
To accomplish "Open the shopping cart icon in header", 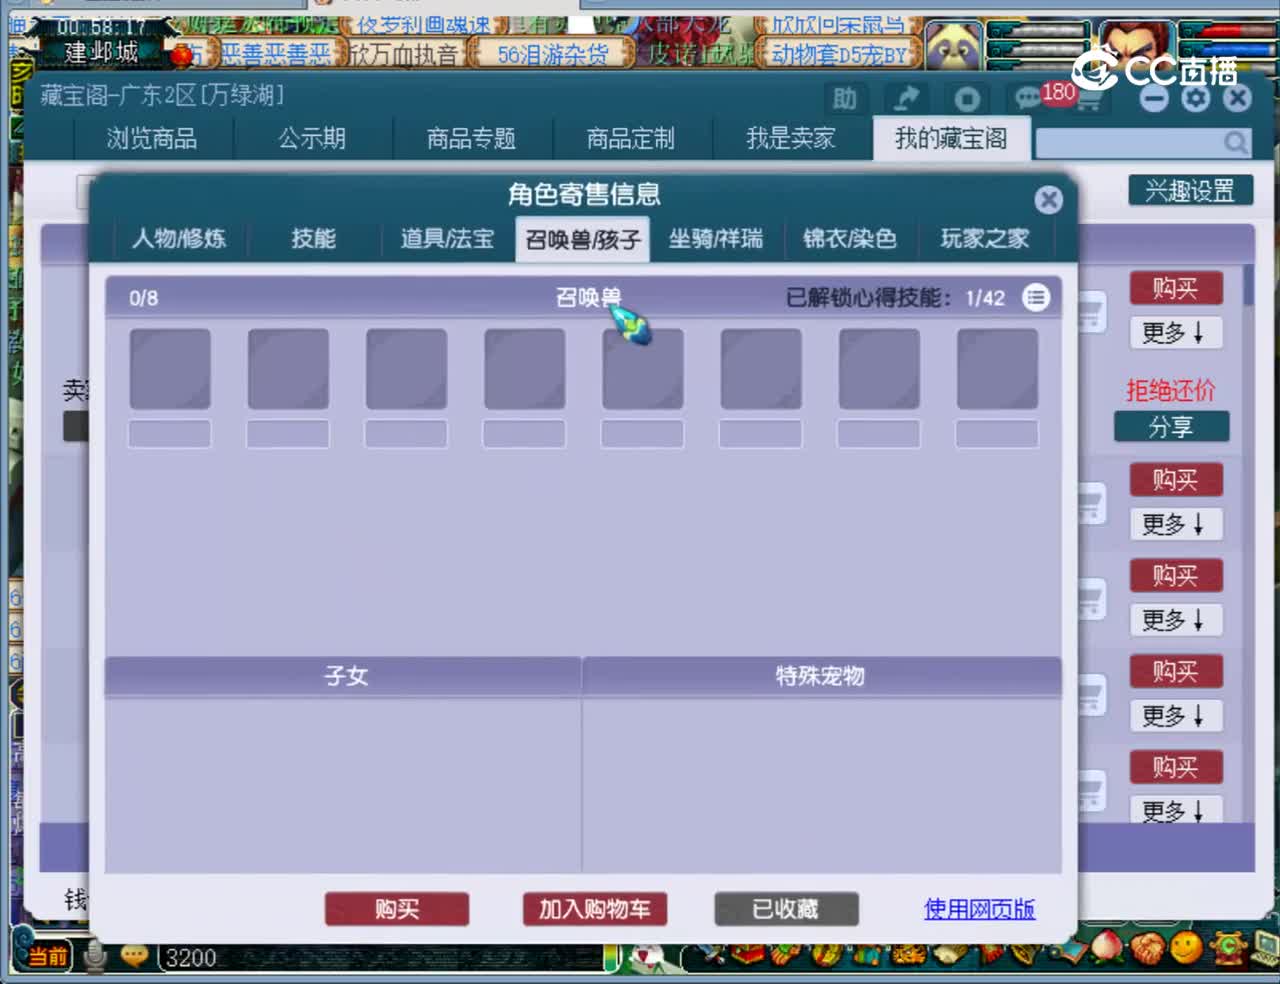I will click(1088, 101).
